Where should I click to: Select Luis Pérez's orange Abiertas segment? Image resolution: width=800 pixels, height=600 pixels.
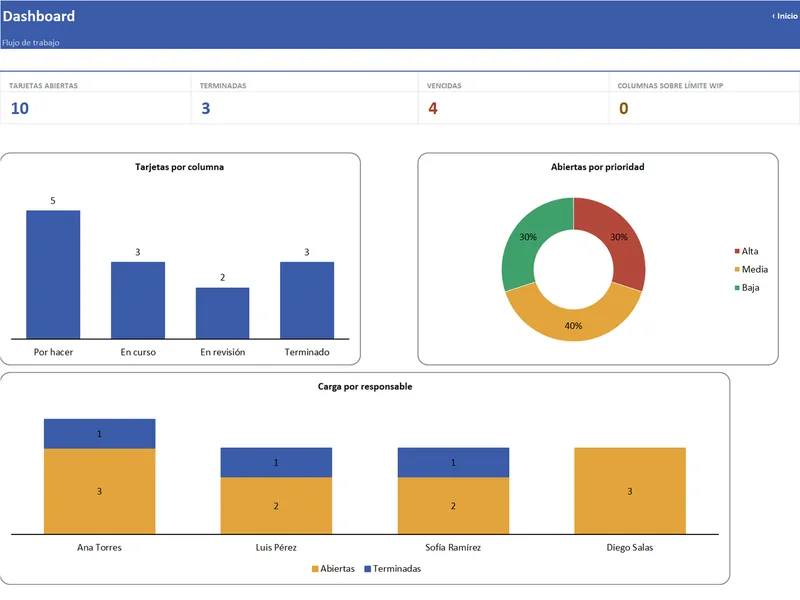276,506
